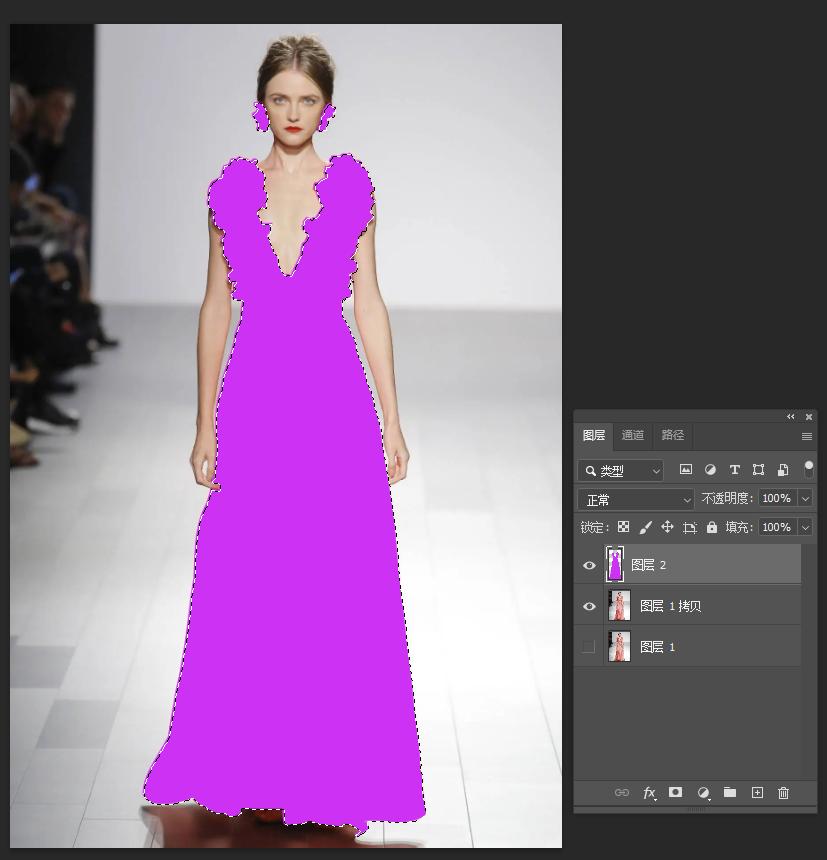Hide the 图层 1 拷贝 layer

[589, 606]
